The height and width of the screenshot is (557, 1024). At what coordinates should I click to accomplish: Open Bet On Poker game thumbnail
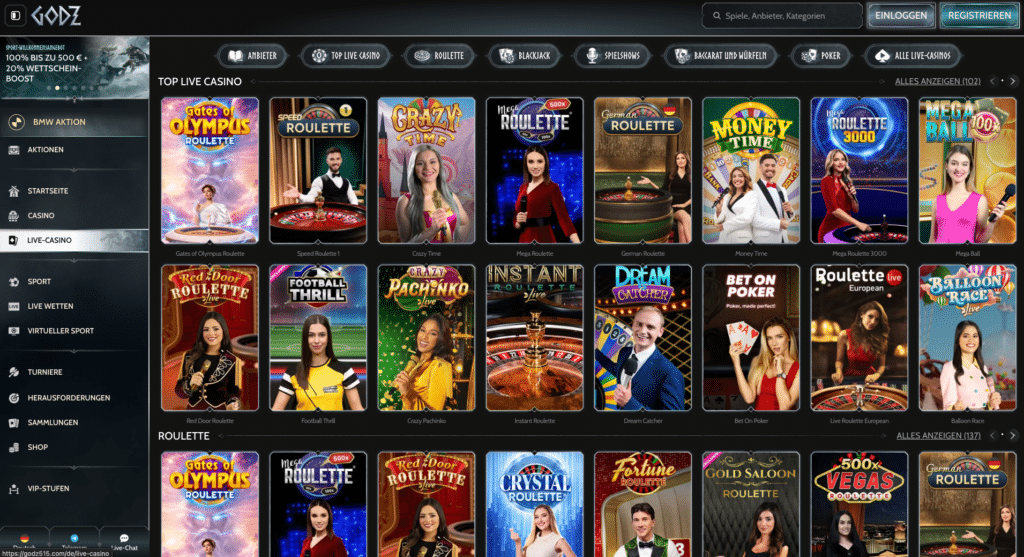point(751,338)
